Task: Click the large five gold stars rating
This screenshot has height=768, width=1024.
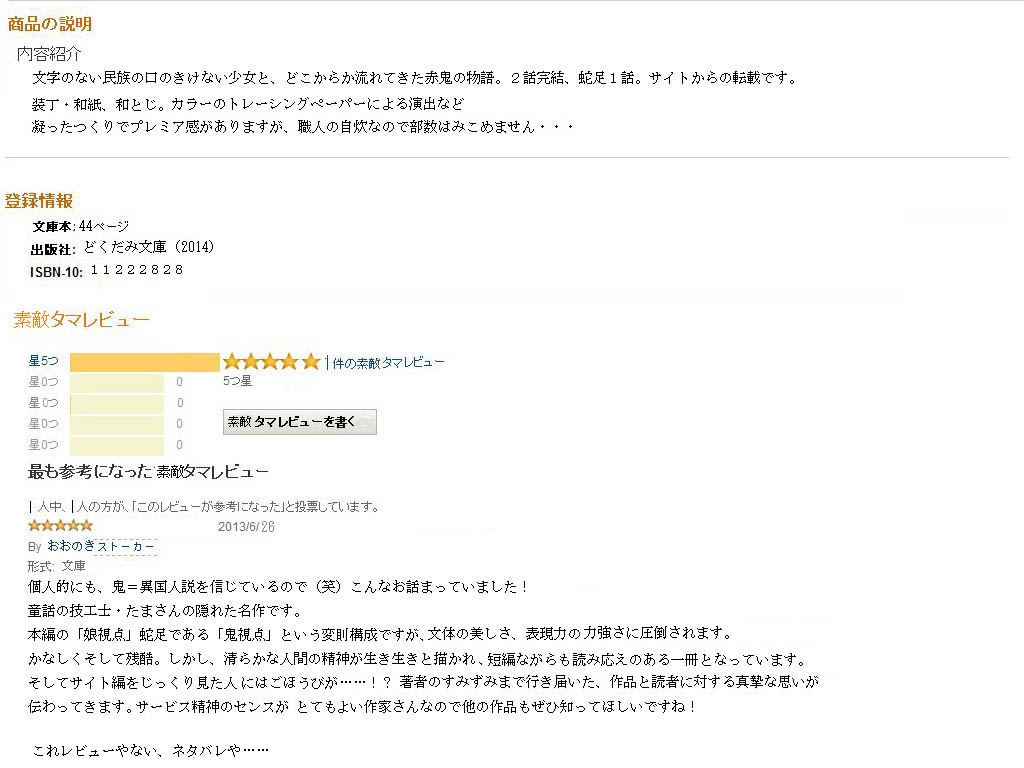Action: pyautogui.click(x=271, y=362)
